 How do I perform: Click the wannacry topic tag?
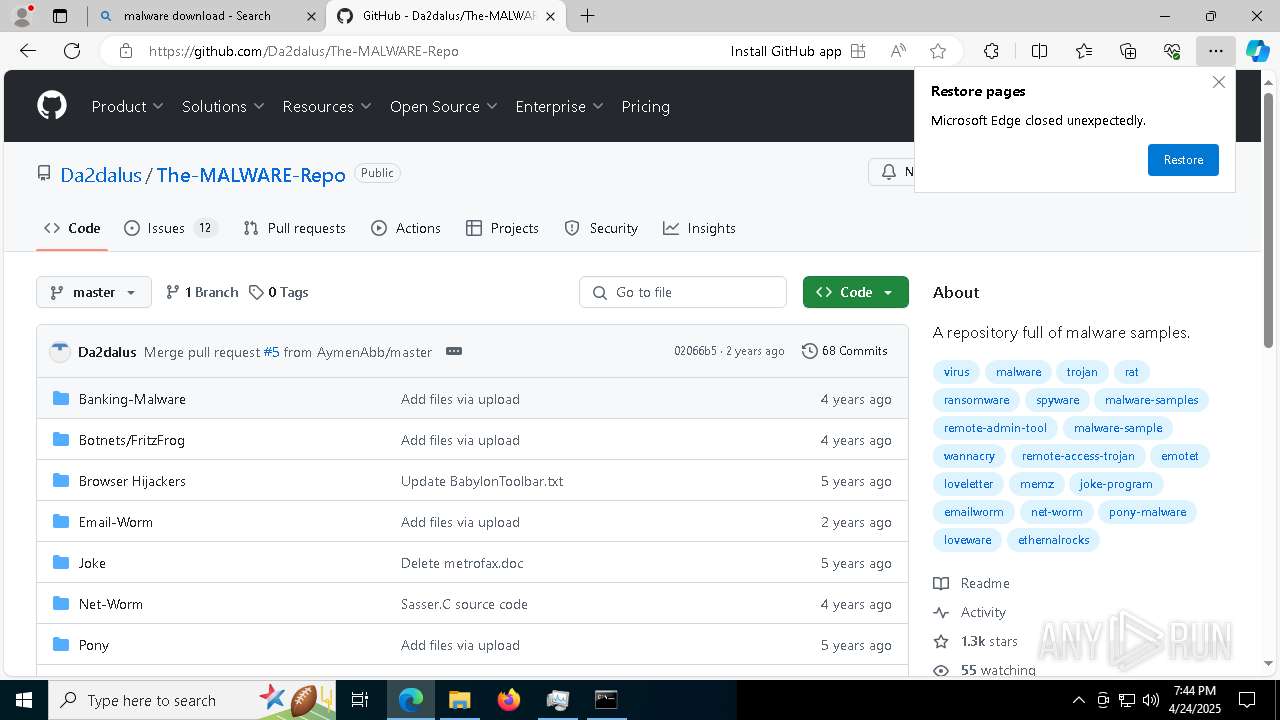969,456
